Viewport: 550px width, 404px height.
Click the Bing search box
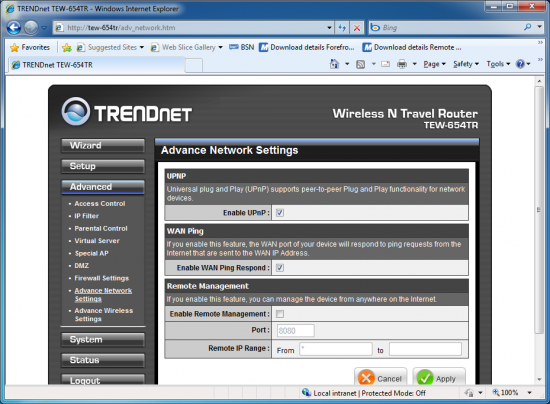445,27
